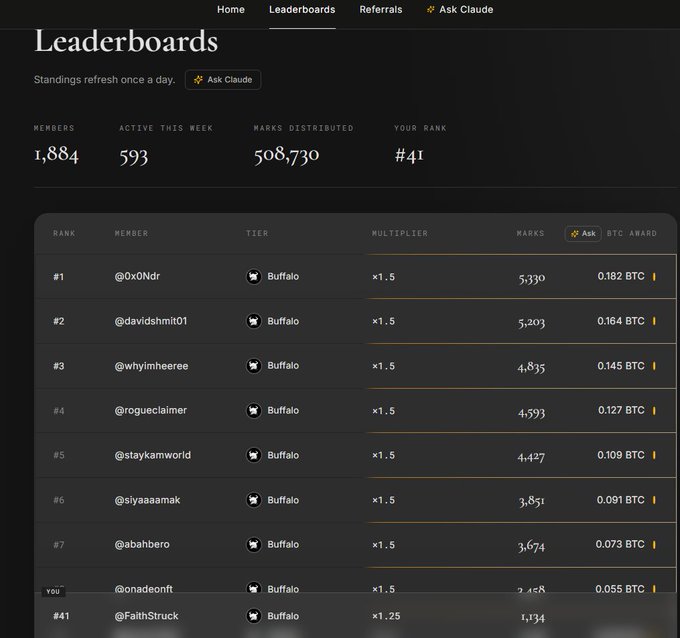
Task: Click Buffalo tier icon for @davidshmit01
Action: [254, 321]
